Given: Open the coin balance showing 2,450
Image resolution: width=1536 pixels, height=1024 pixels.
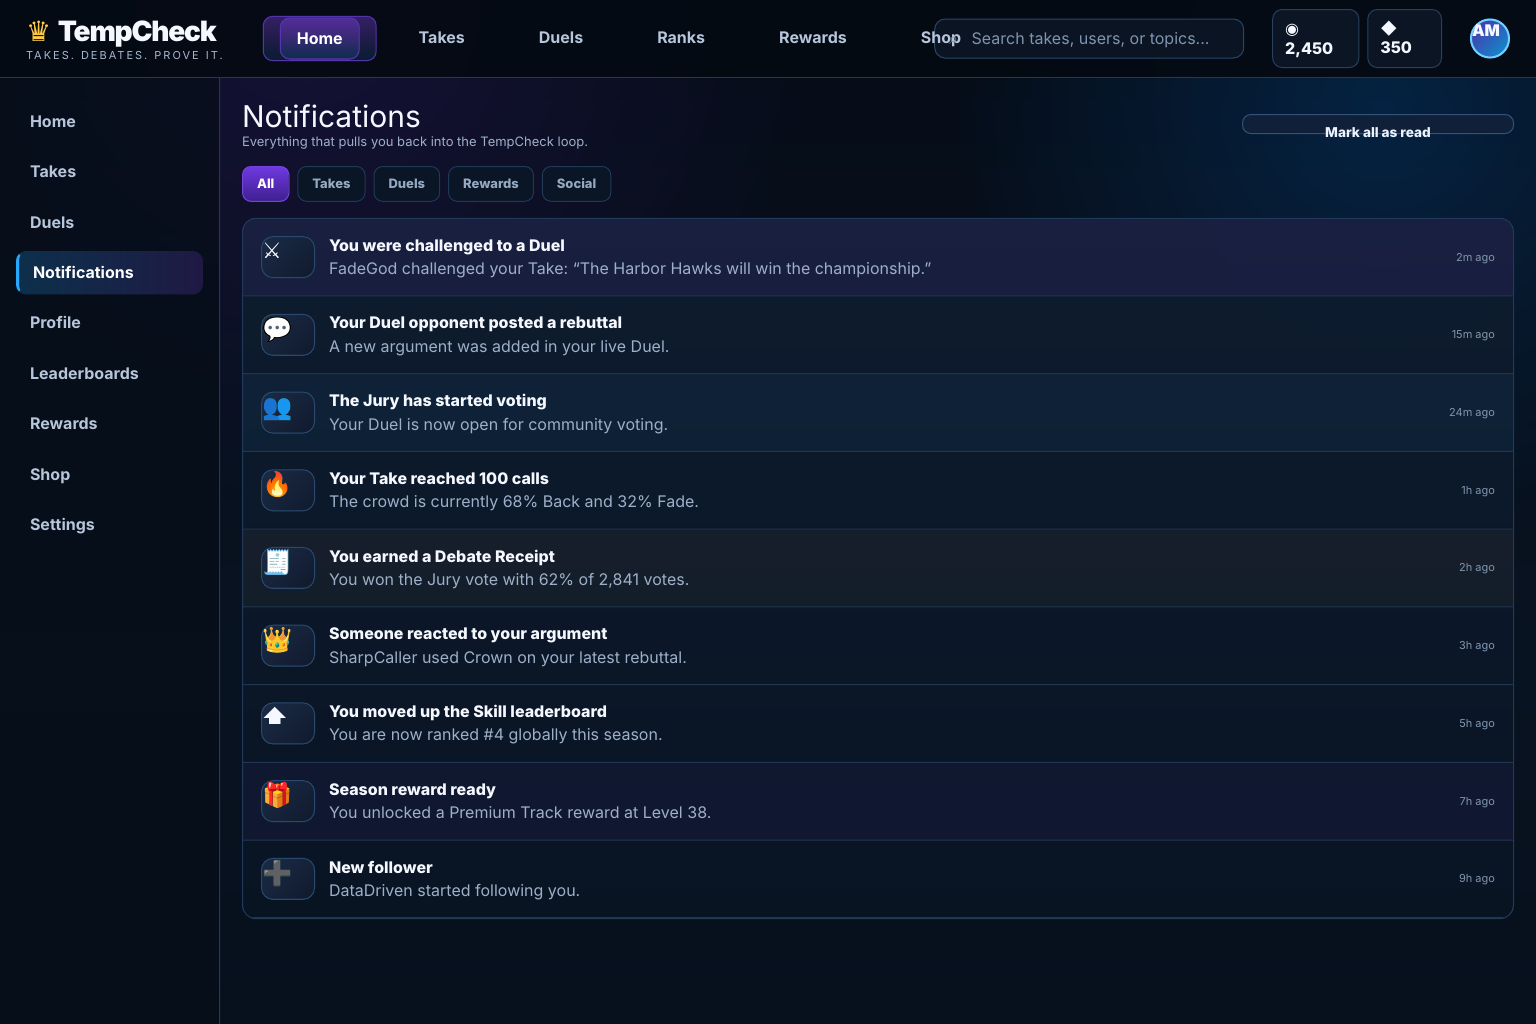Looking at the screenshot, I should 1315,38.
